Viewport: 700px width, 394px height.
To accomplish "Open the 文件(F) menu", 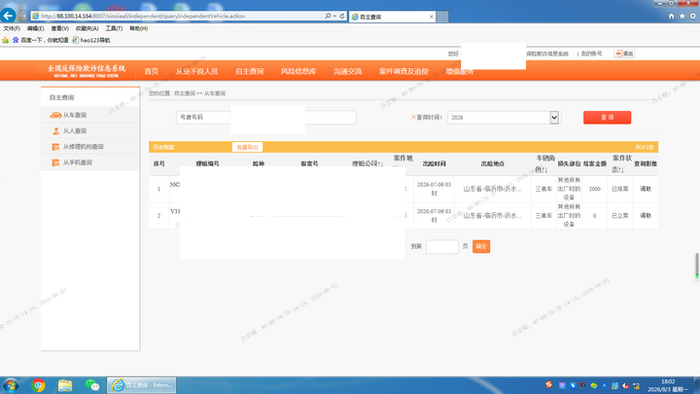I will [x=12, y=28].
